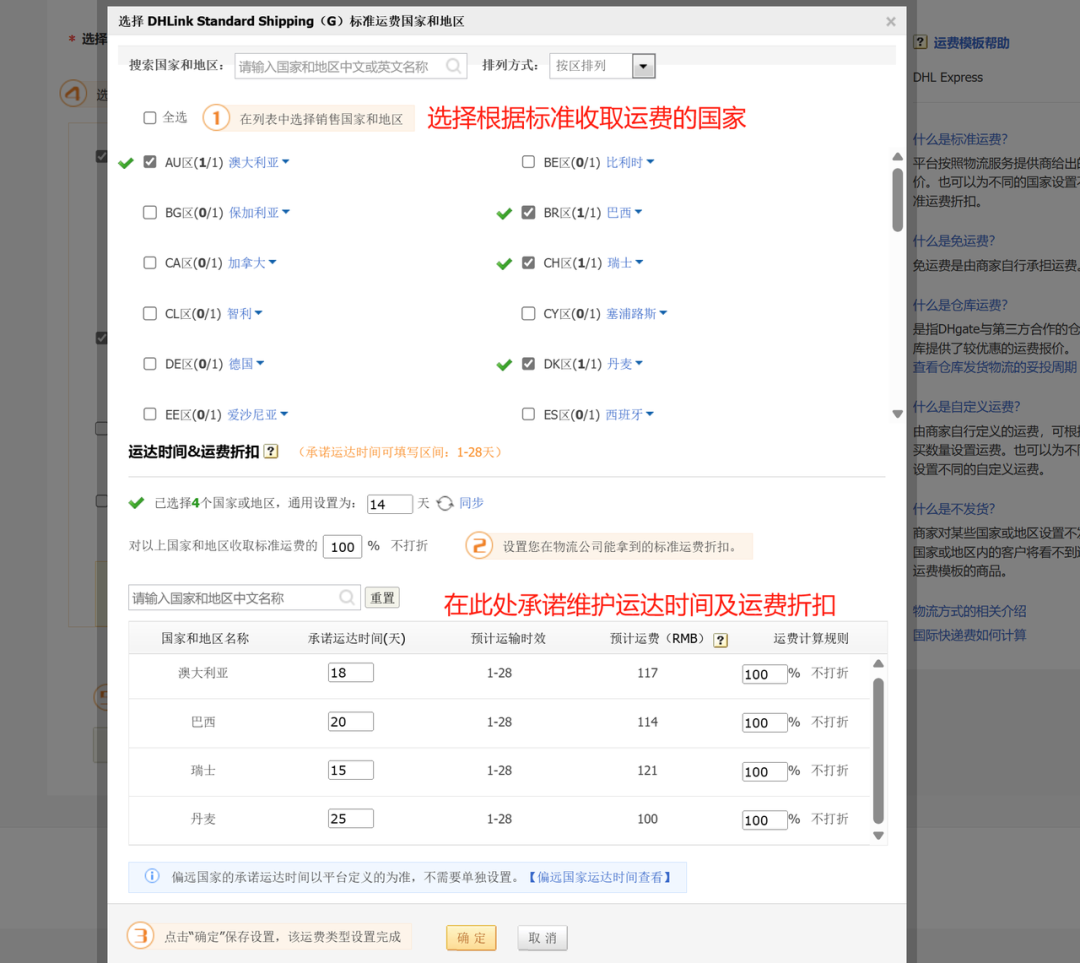Click the help icon beside 运费模板帮助 heading
Viewport: 1080px width, 963px height.
921,42
